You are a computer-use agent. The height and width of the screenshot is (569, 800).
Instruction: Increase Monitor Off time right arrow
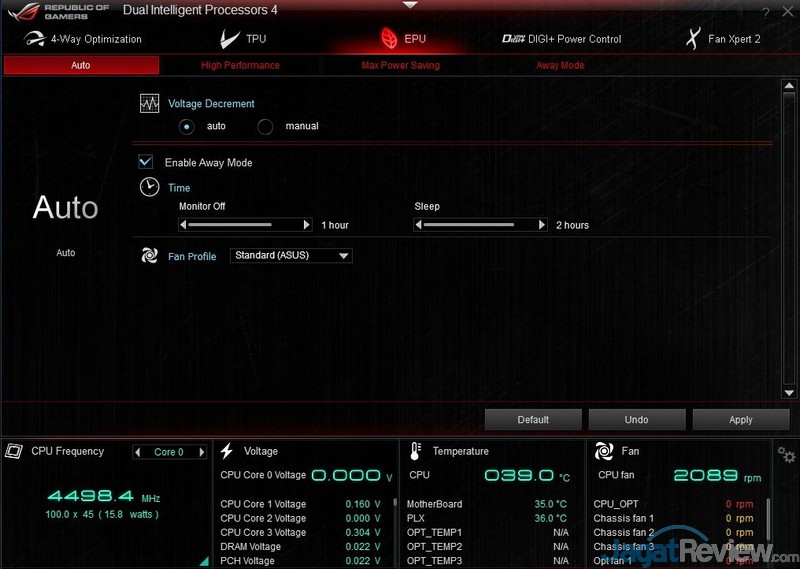(307, 225)
